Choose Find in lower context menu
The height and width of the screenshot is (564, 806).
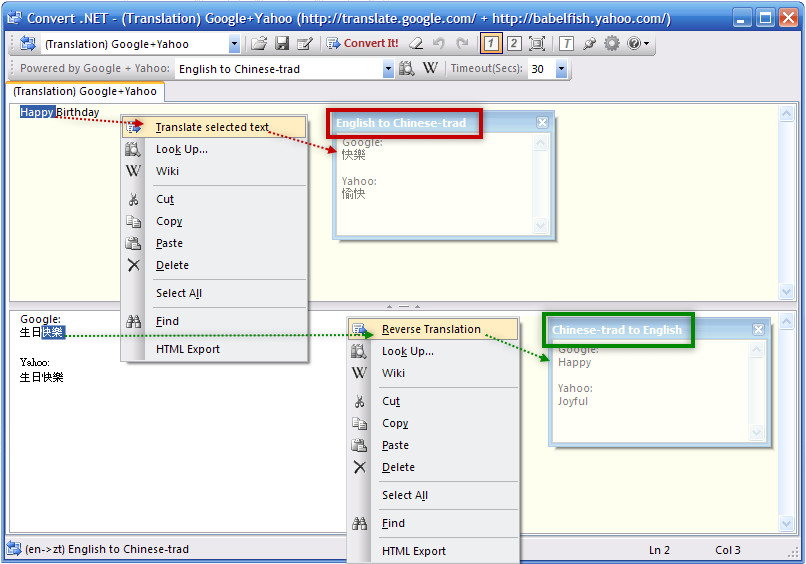pyautogui.click(x=433, y=523)
